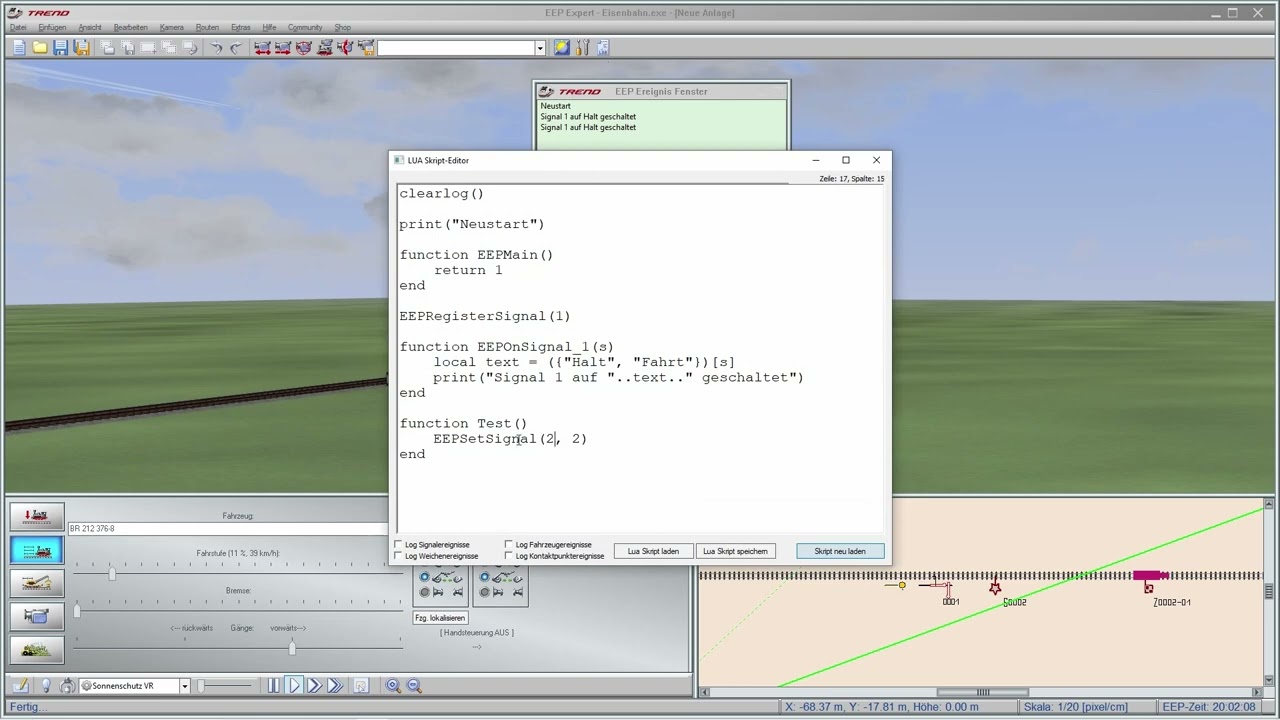Image resolution: width=1280 pixels, height=720 pixels.
Task: Click the redo arrow in the toolbar
Action: click(236, 48)
